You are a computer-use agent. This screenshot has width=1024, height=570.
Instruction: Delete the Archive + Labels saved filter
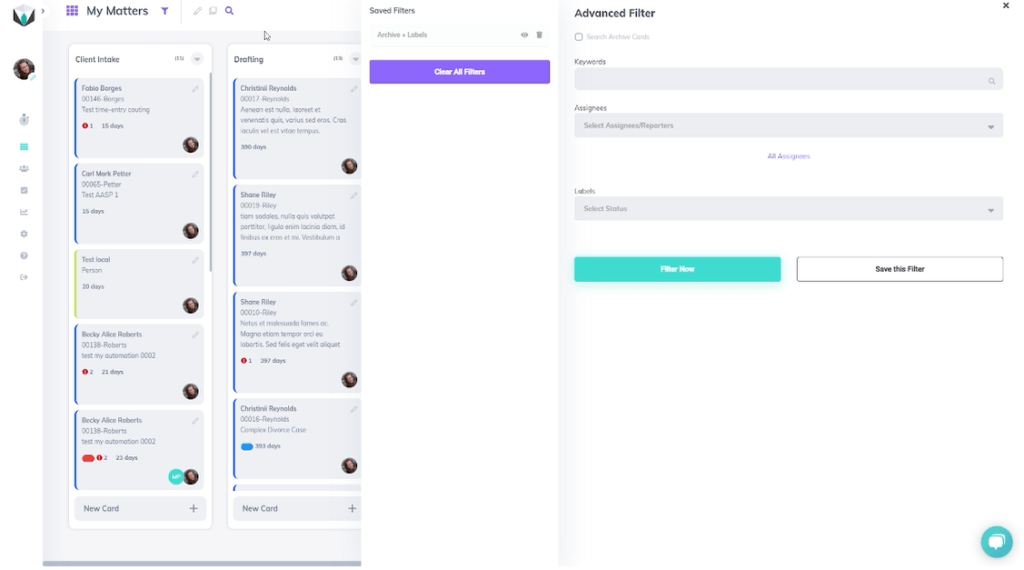pos(539,35)
